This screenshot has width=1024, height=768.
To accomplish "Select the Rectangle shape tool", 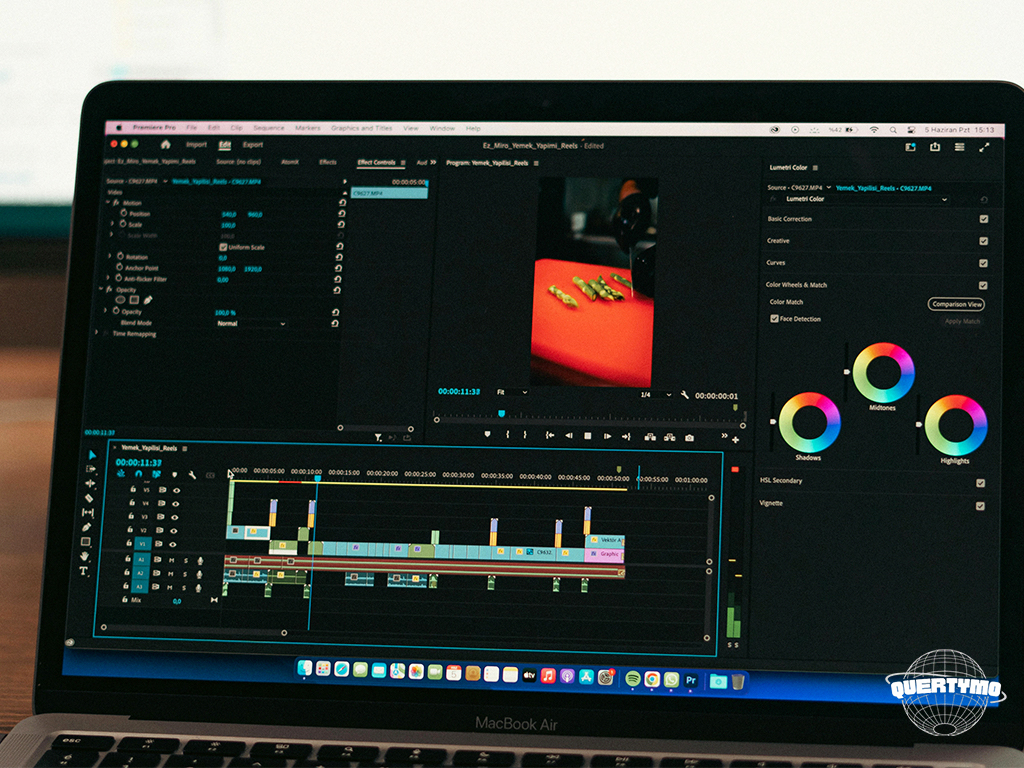I will pos(86,541).
